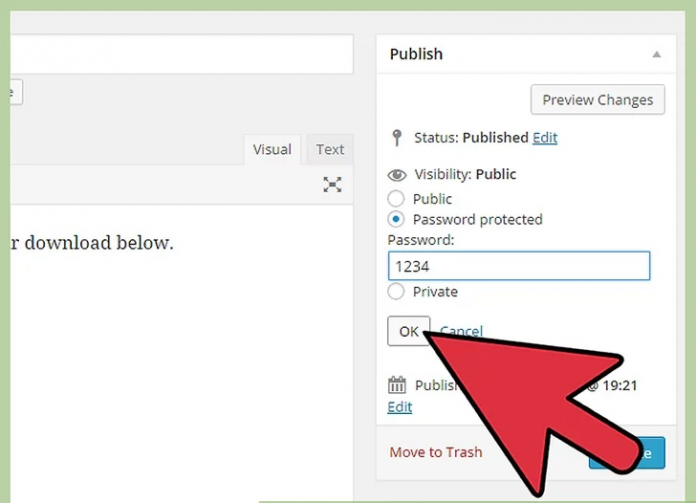The width and height of the screenshot is (696, 503).
Task: Click the eye icon beside Visibility
Action: tap(397, 175)
